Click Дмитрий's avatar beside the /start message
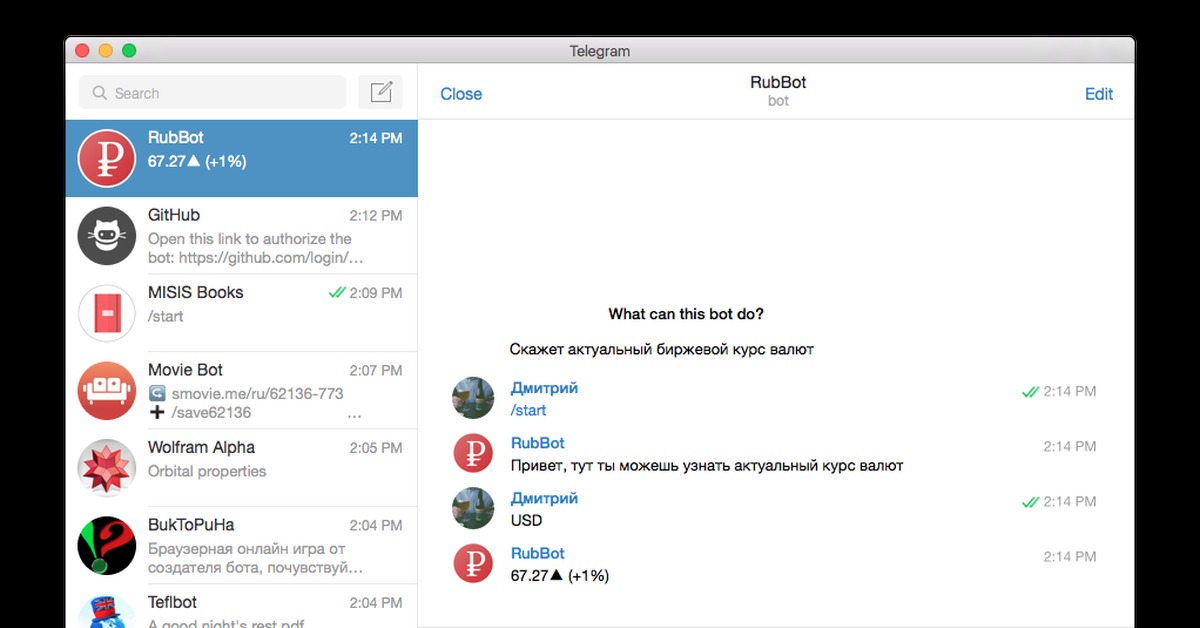This screenshot has width=1200, height=628. (x=474, y=398)
